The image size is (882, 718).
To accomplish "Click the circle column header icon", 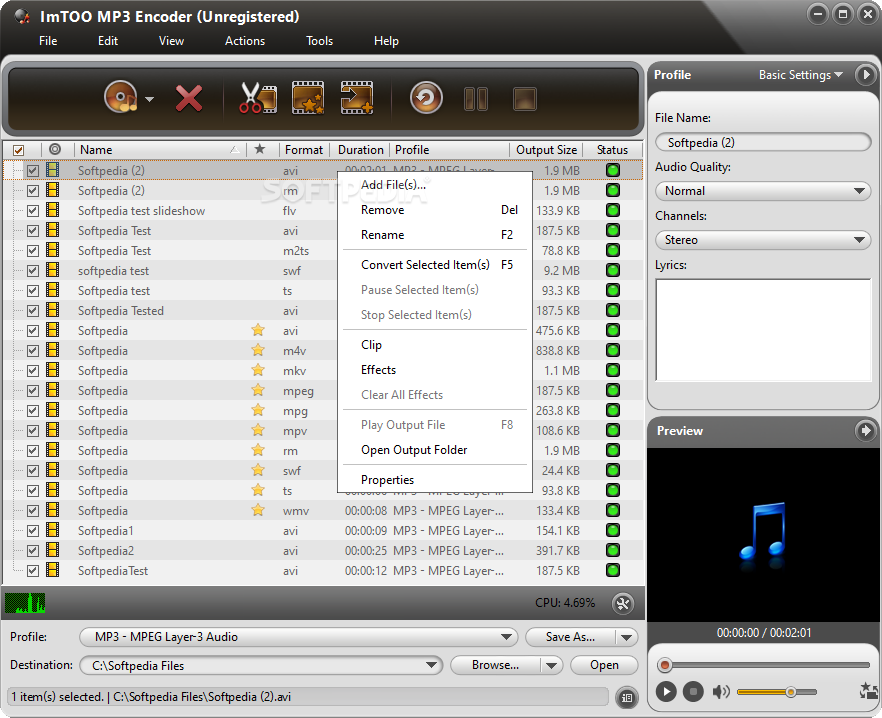I will 55,149.
